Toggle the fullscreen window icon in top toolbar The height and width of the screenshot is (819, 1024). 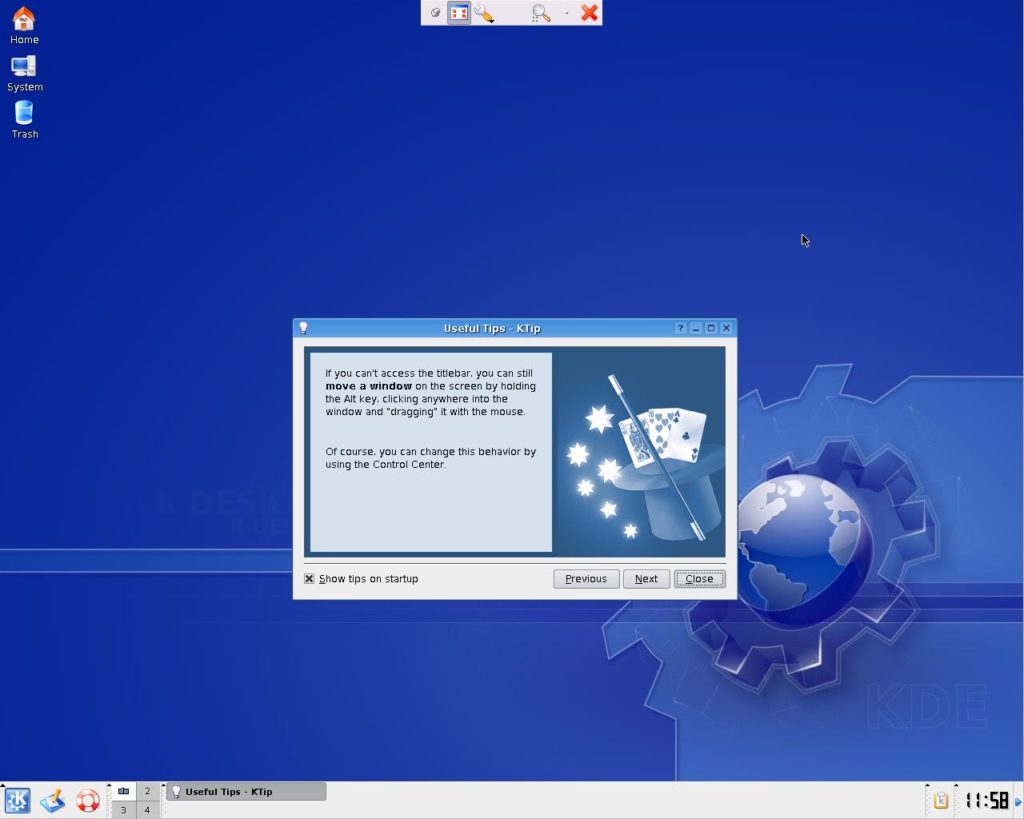pyautogui.click(x=459, y=12)
